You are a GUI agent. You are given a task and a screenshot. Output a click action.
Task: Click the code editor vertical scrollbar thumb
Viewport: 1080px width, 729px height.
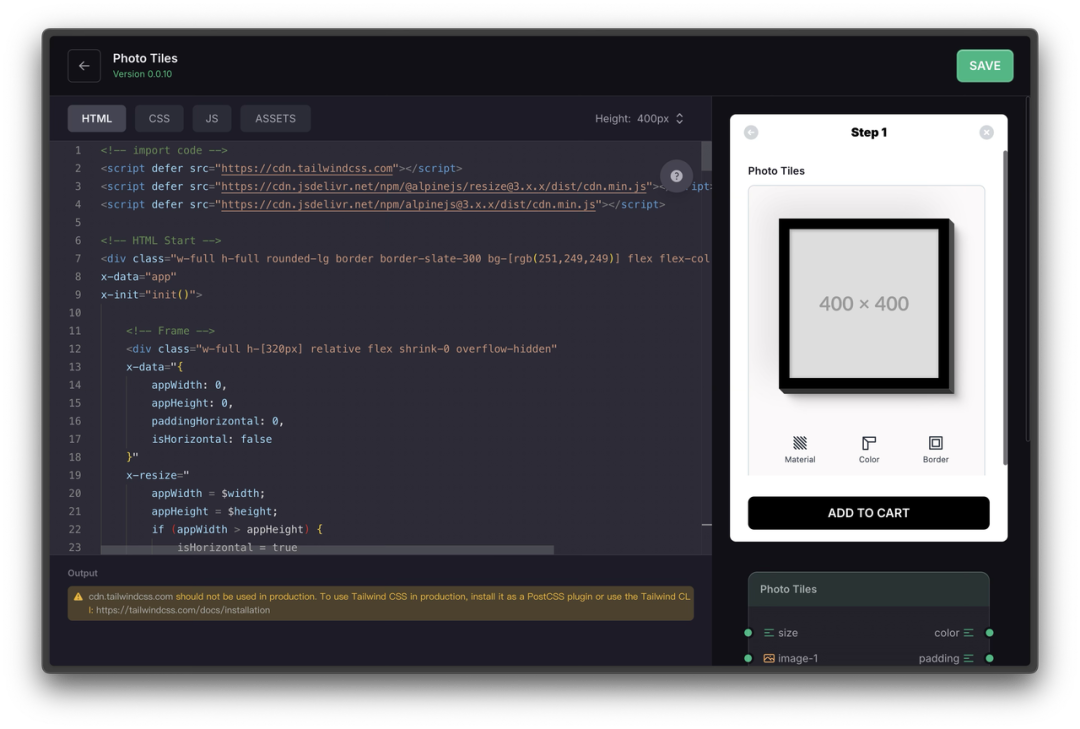(x=706, y=156)
